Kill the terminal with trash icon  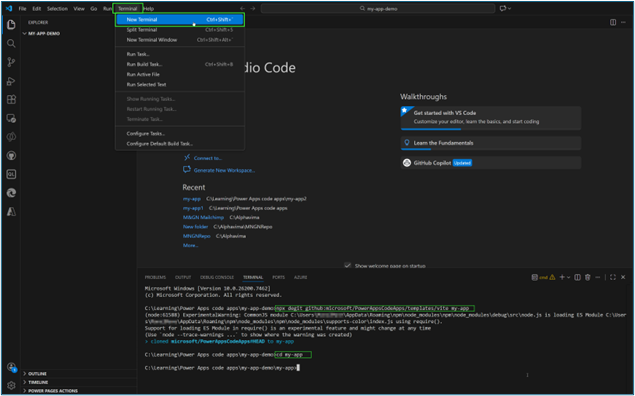588,277
